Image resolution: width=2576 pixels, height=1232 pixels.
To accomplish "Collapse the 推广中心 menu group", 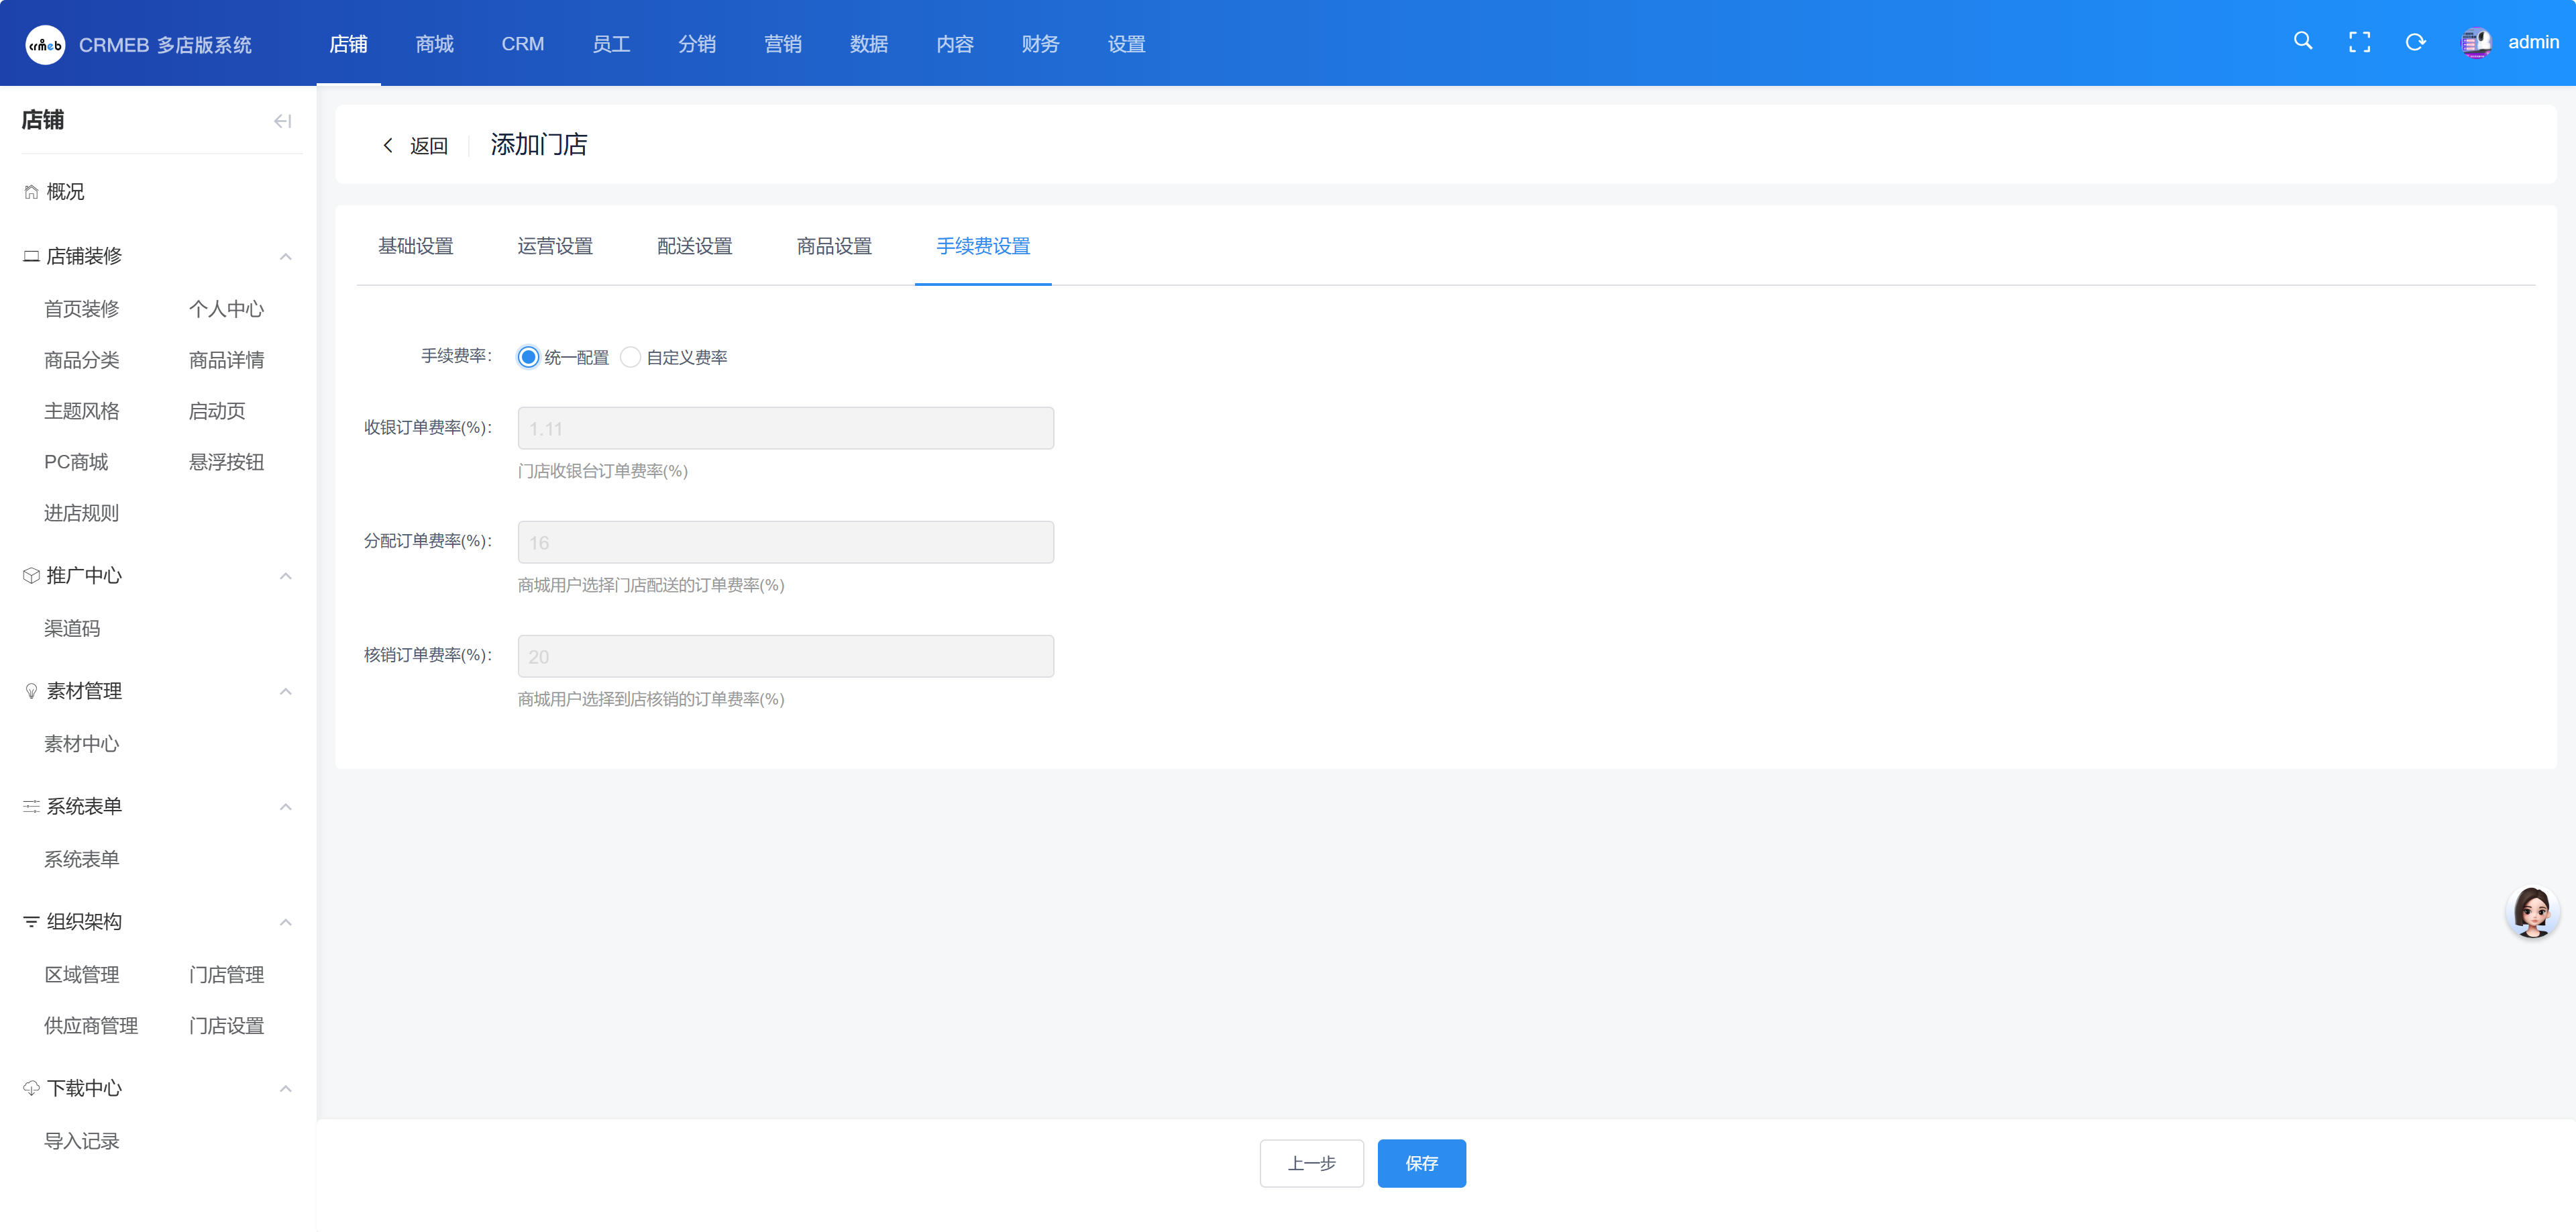I will pos(286,576).
